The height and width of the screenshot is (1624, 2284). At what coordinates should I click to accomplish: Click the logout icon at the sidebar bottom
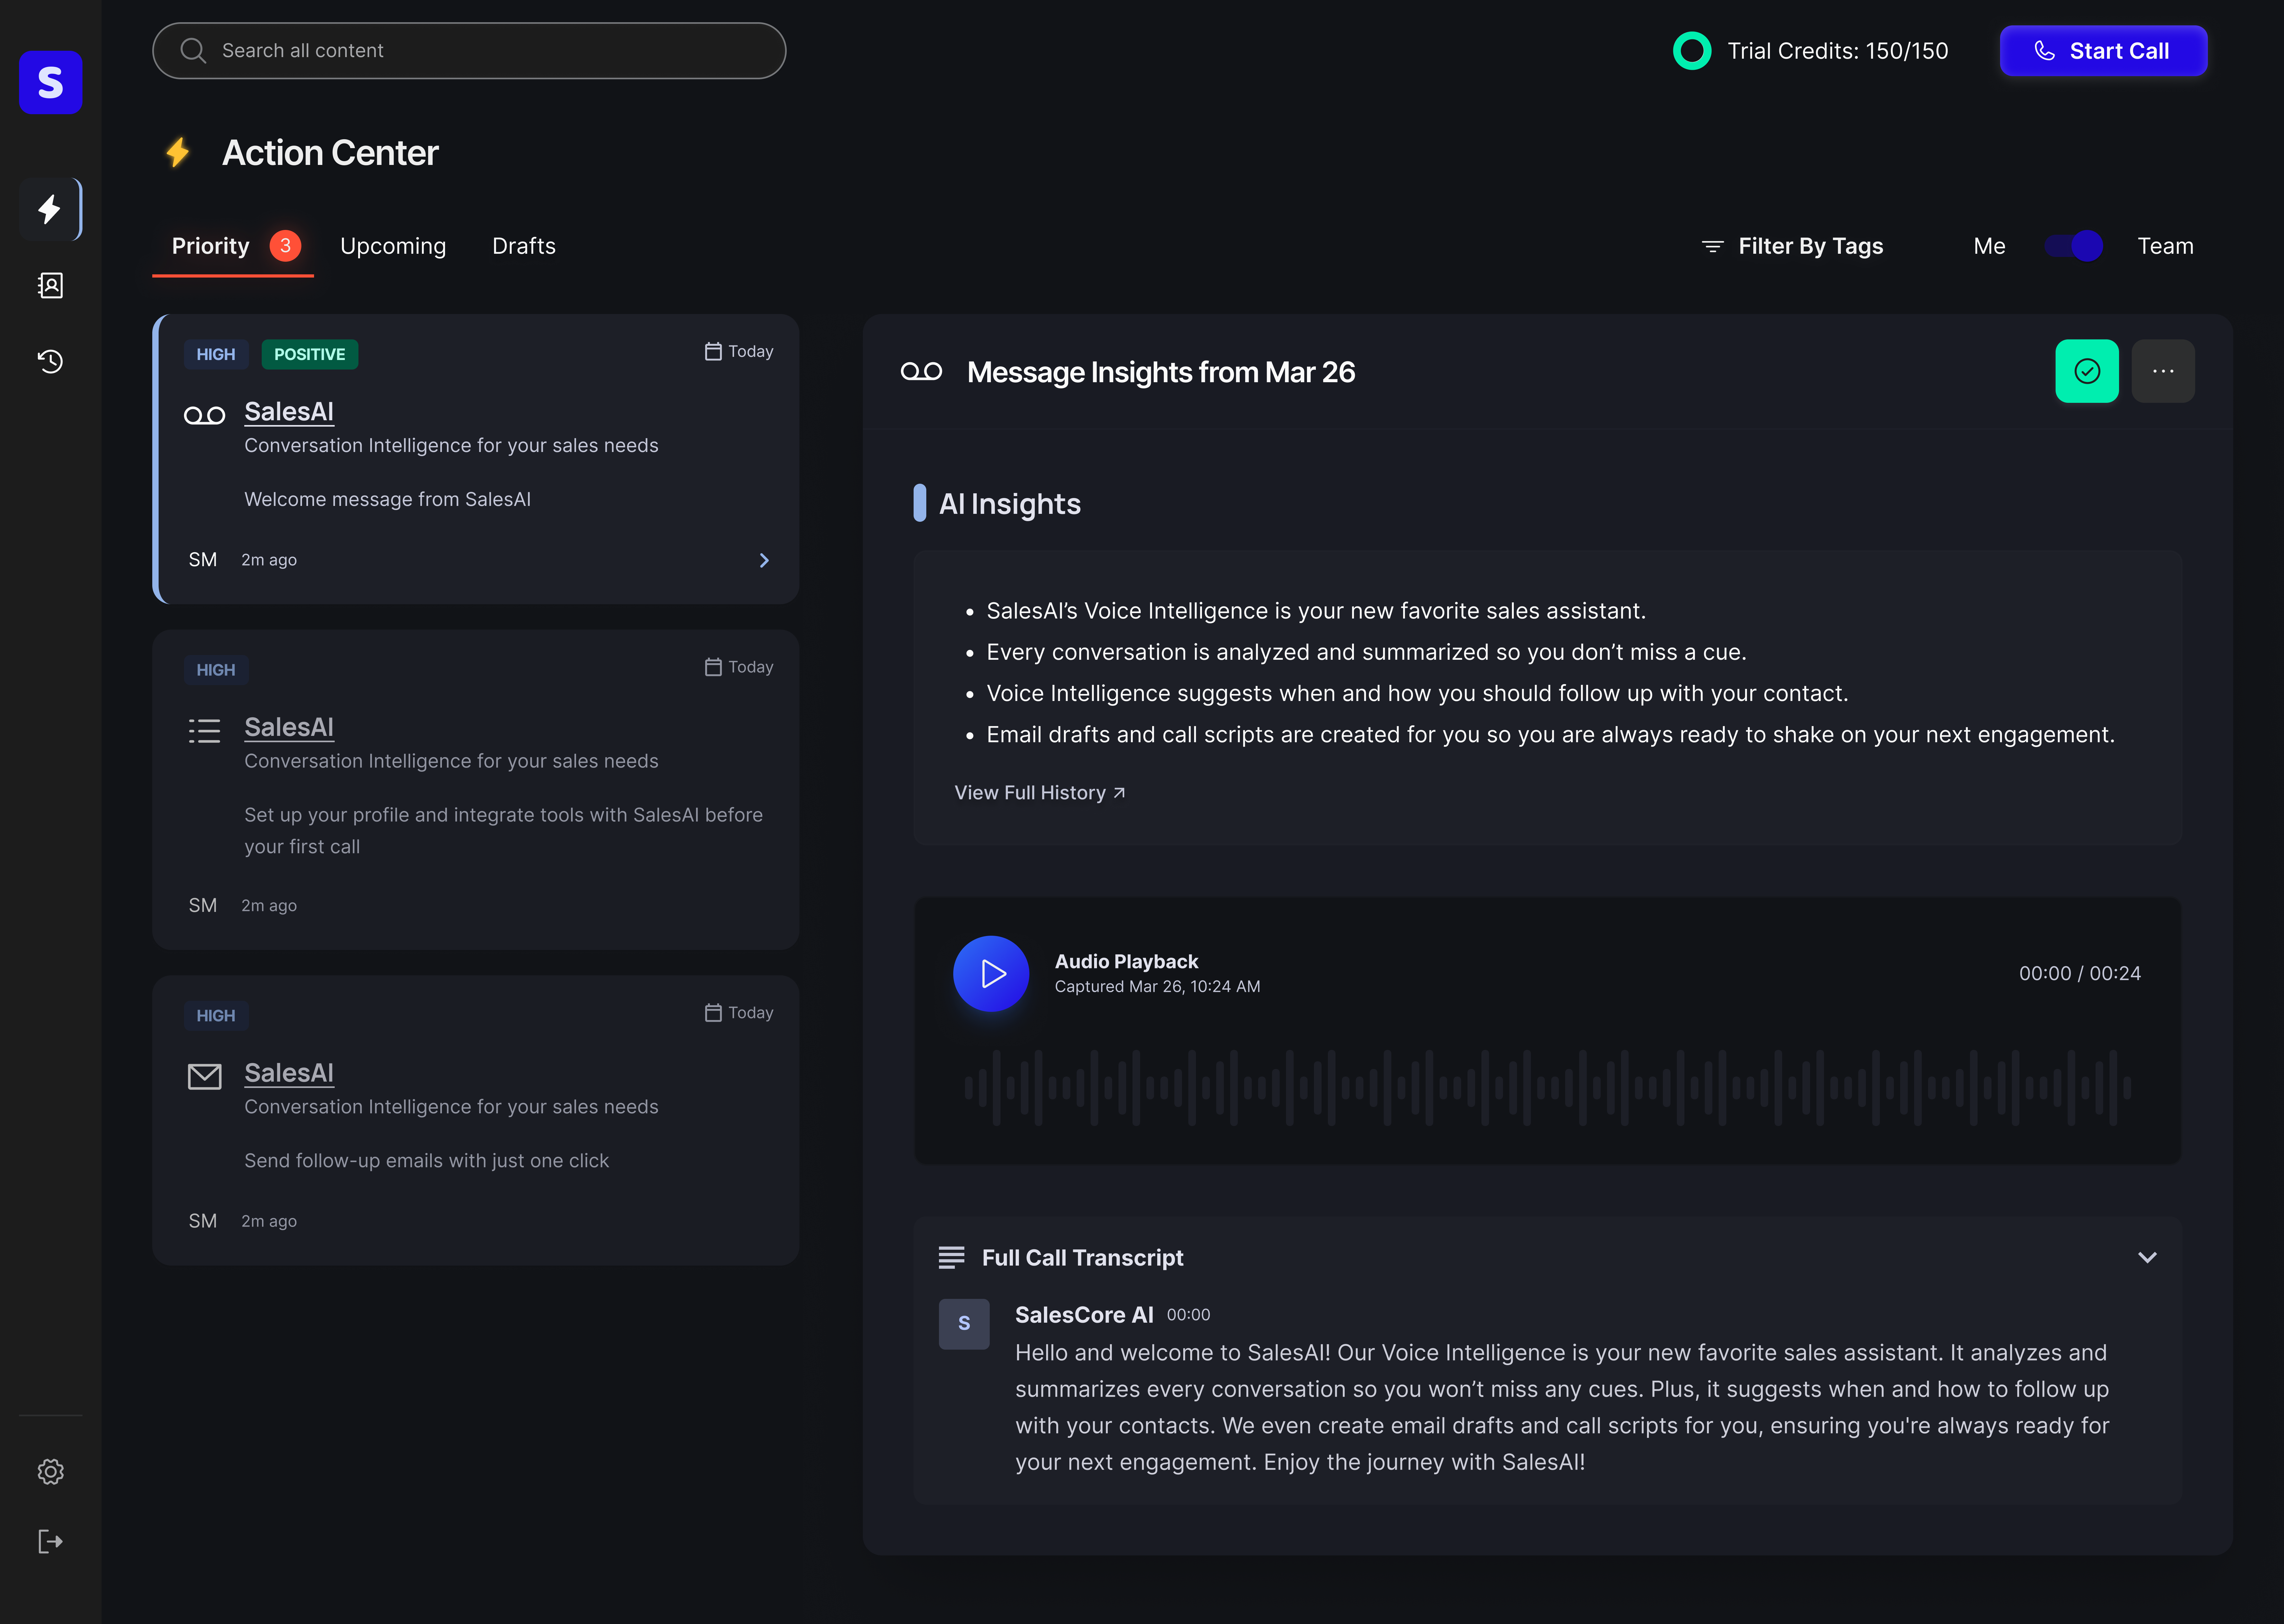(50, 1541)
